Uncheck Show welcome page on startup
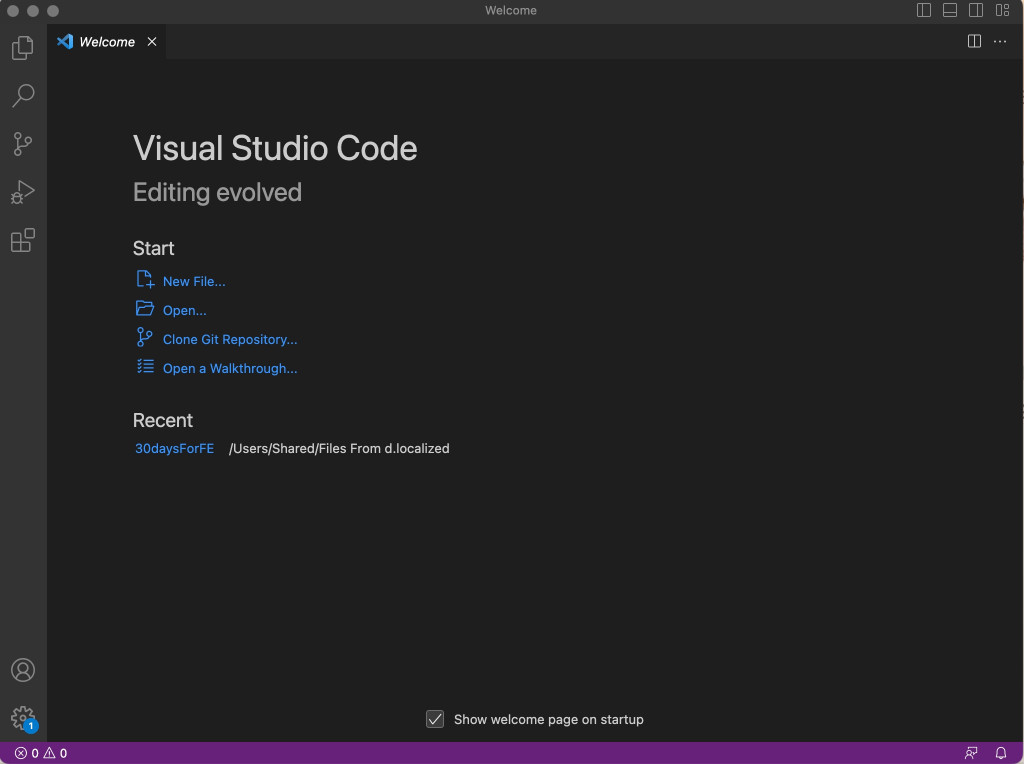The width and height of the screenshot is (1024, 764). (435, 719)
